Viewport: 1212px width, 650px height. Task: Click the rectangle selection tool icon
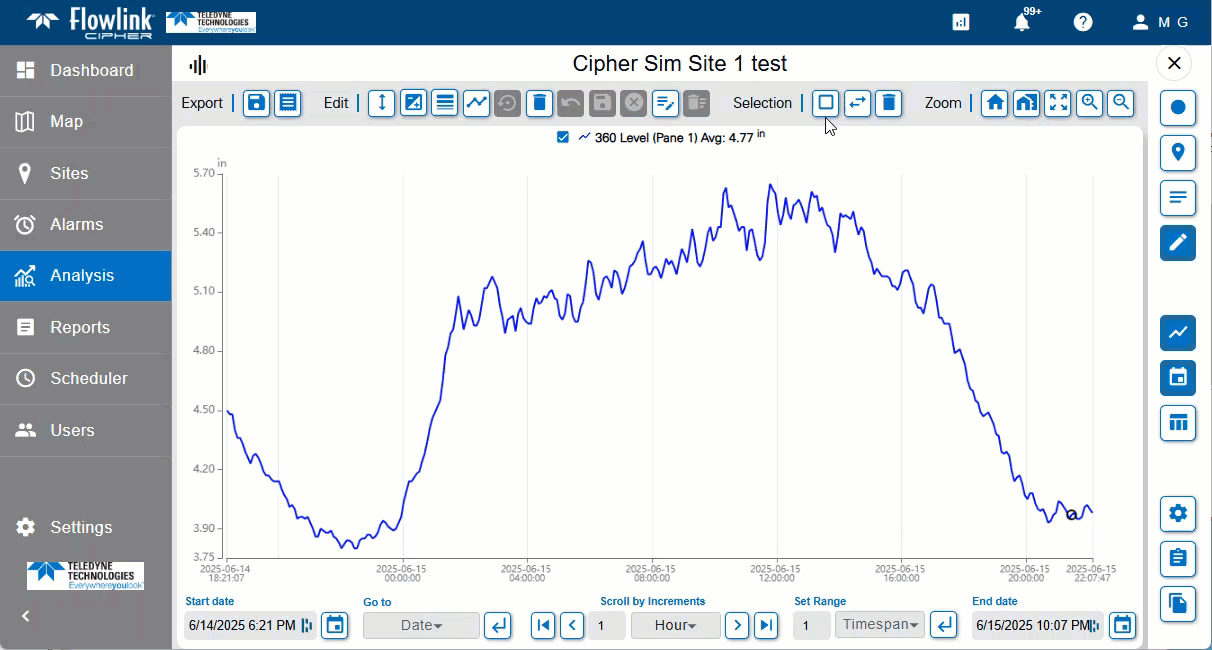[826, 103]
